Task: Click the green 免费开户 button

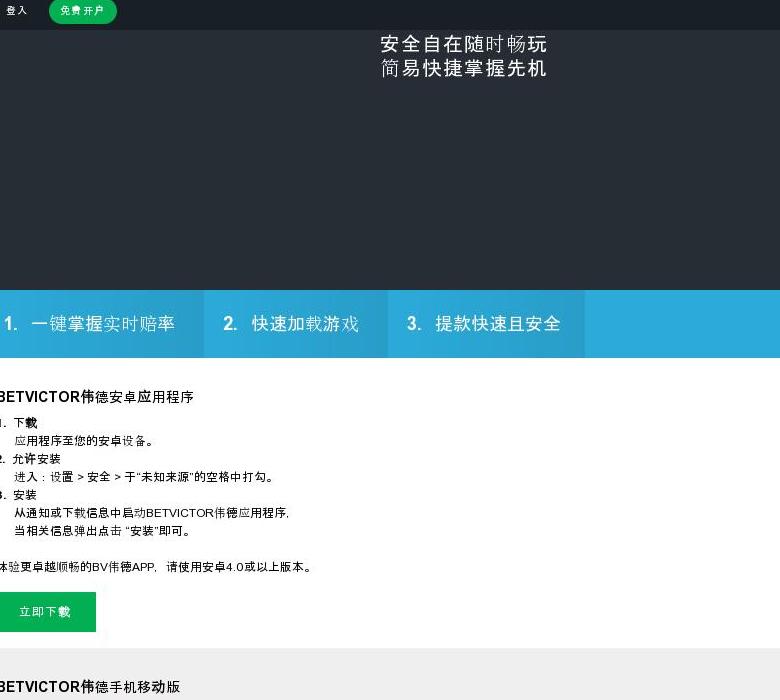Action: click(x=83, y=10)
